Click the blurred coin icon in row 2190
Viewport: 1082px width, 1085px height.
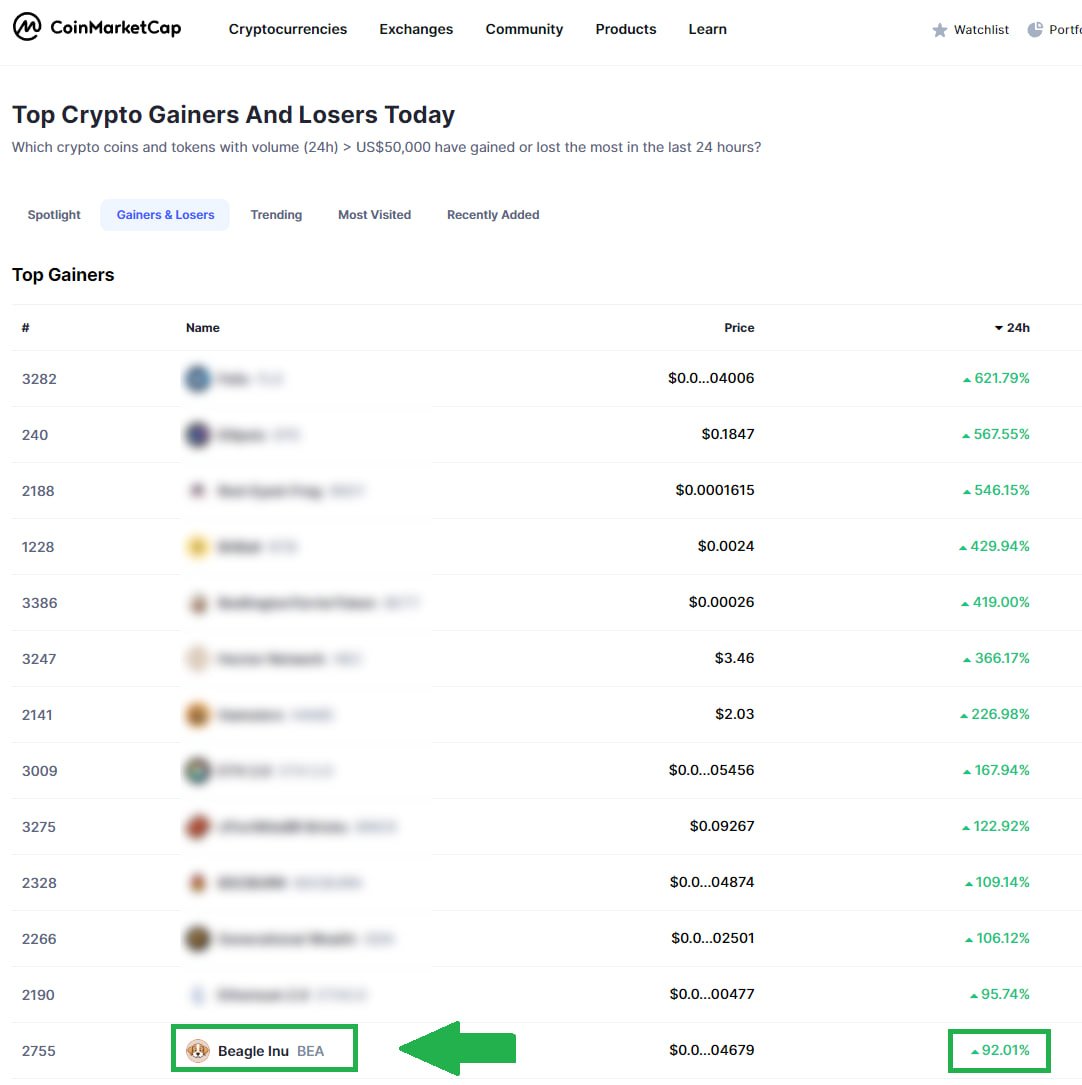198,995
